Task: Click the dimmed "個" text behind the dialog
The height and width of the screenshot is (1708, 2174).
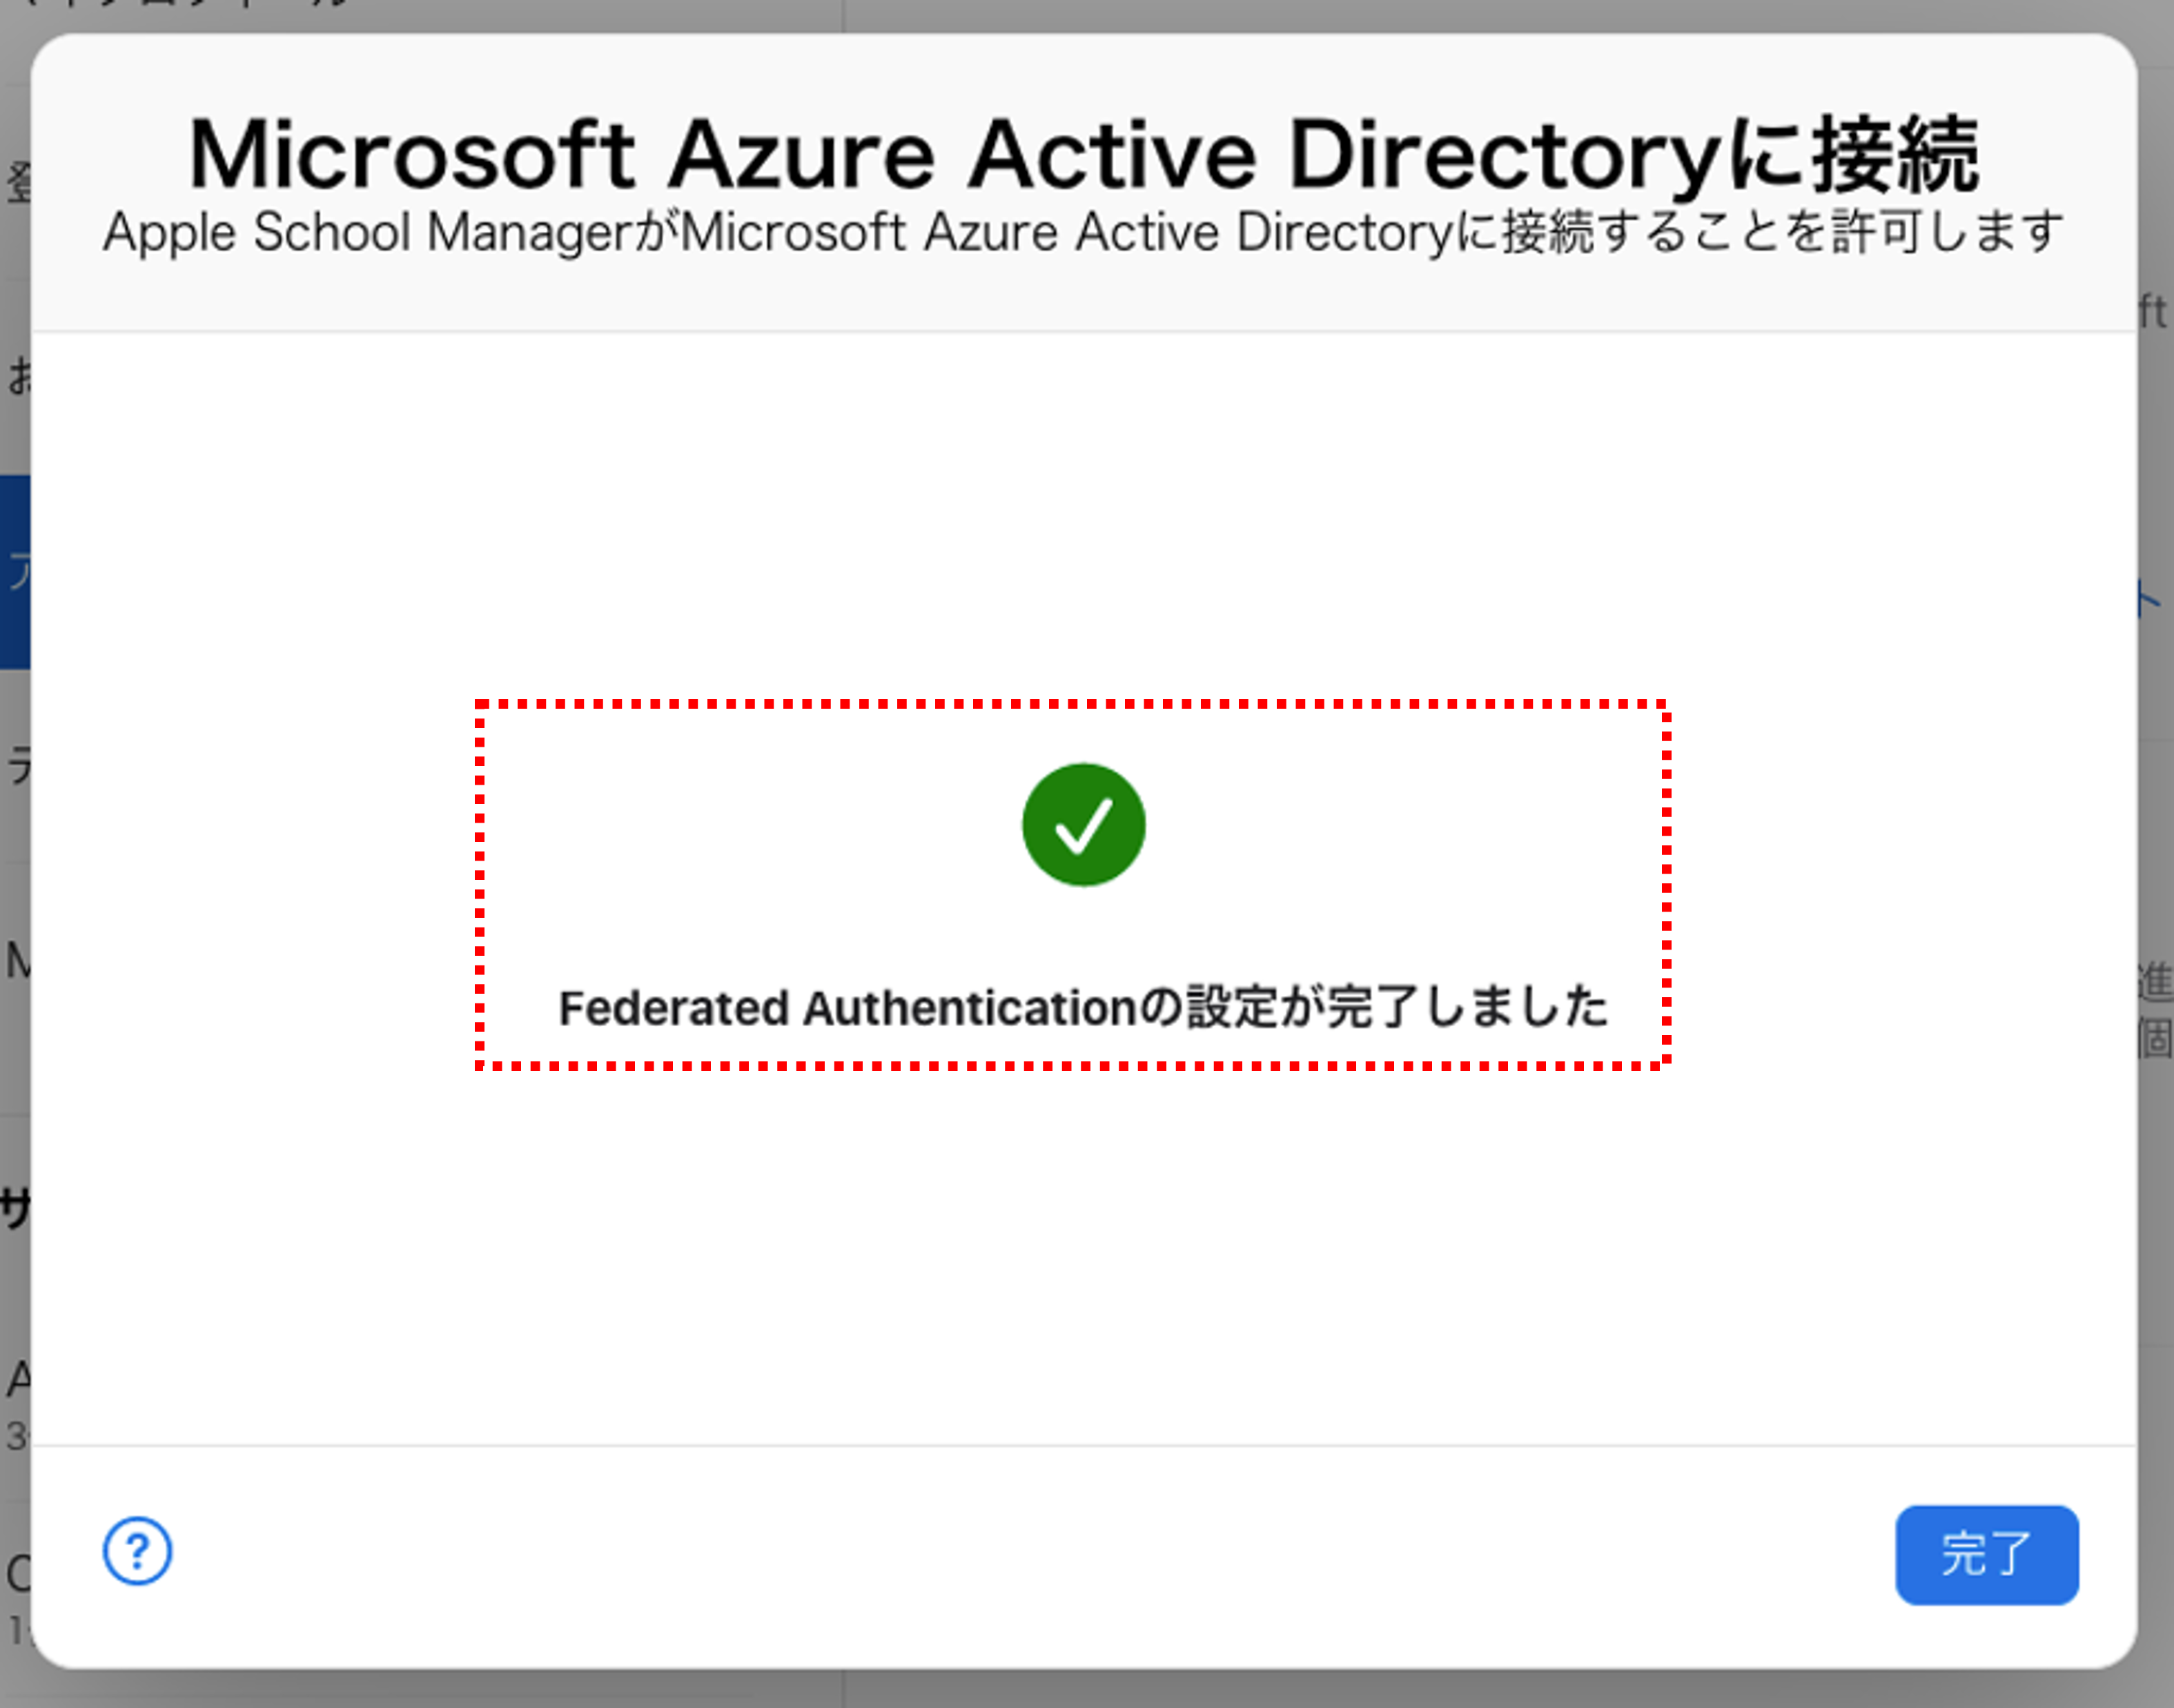Action: click(2156, 1038)
